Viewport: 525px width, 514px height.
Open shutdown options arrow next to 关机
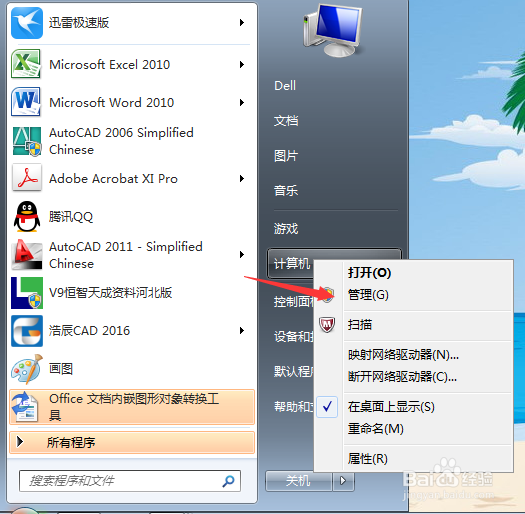[343, 481]
